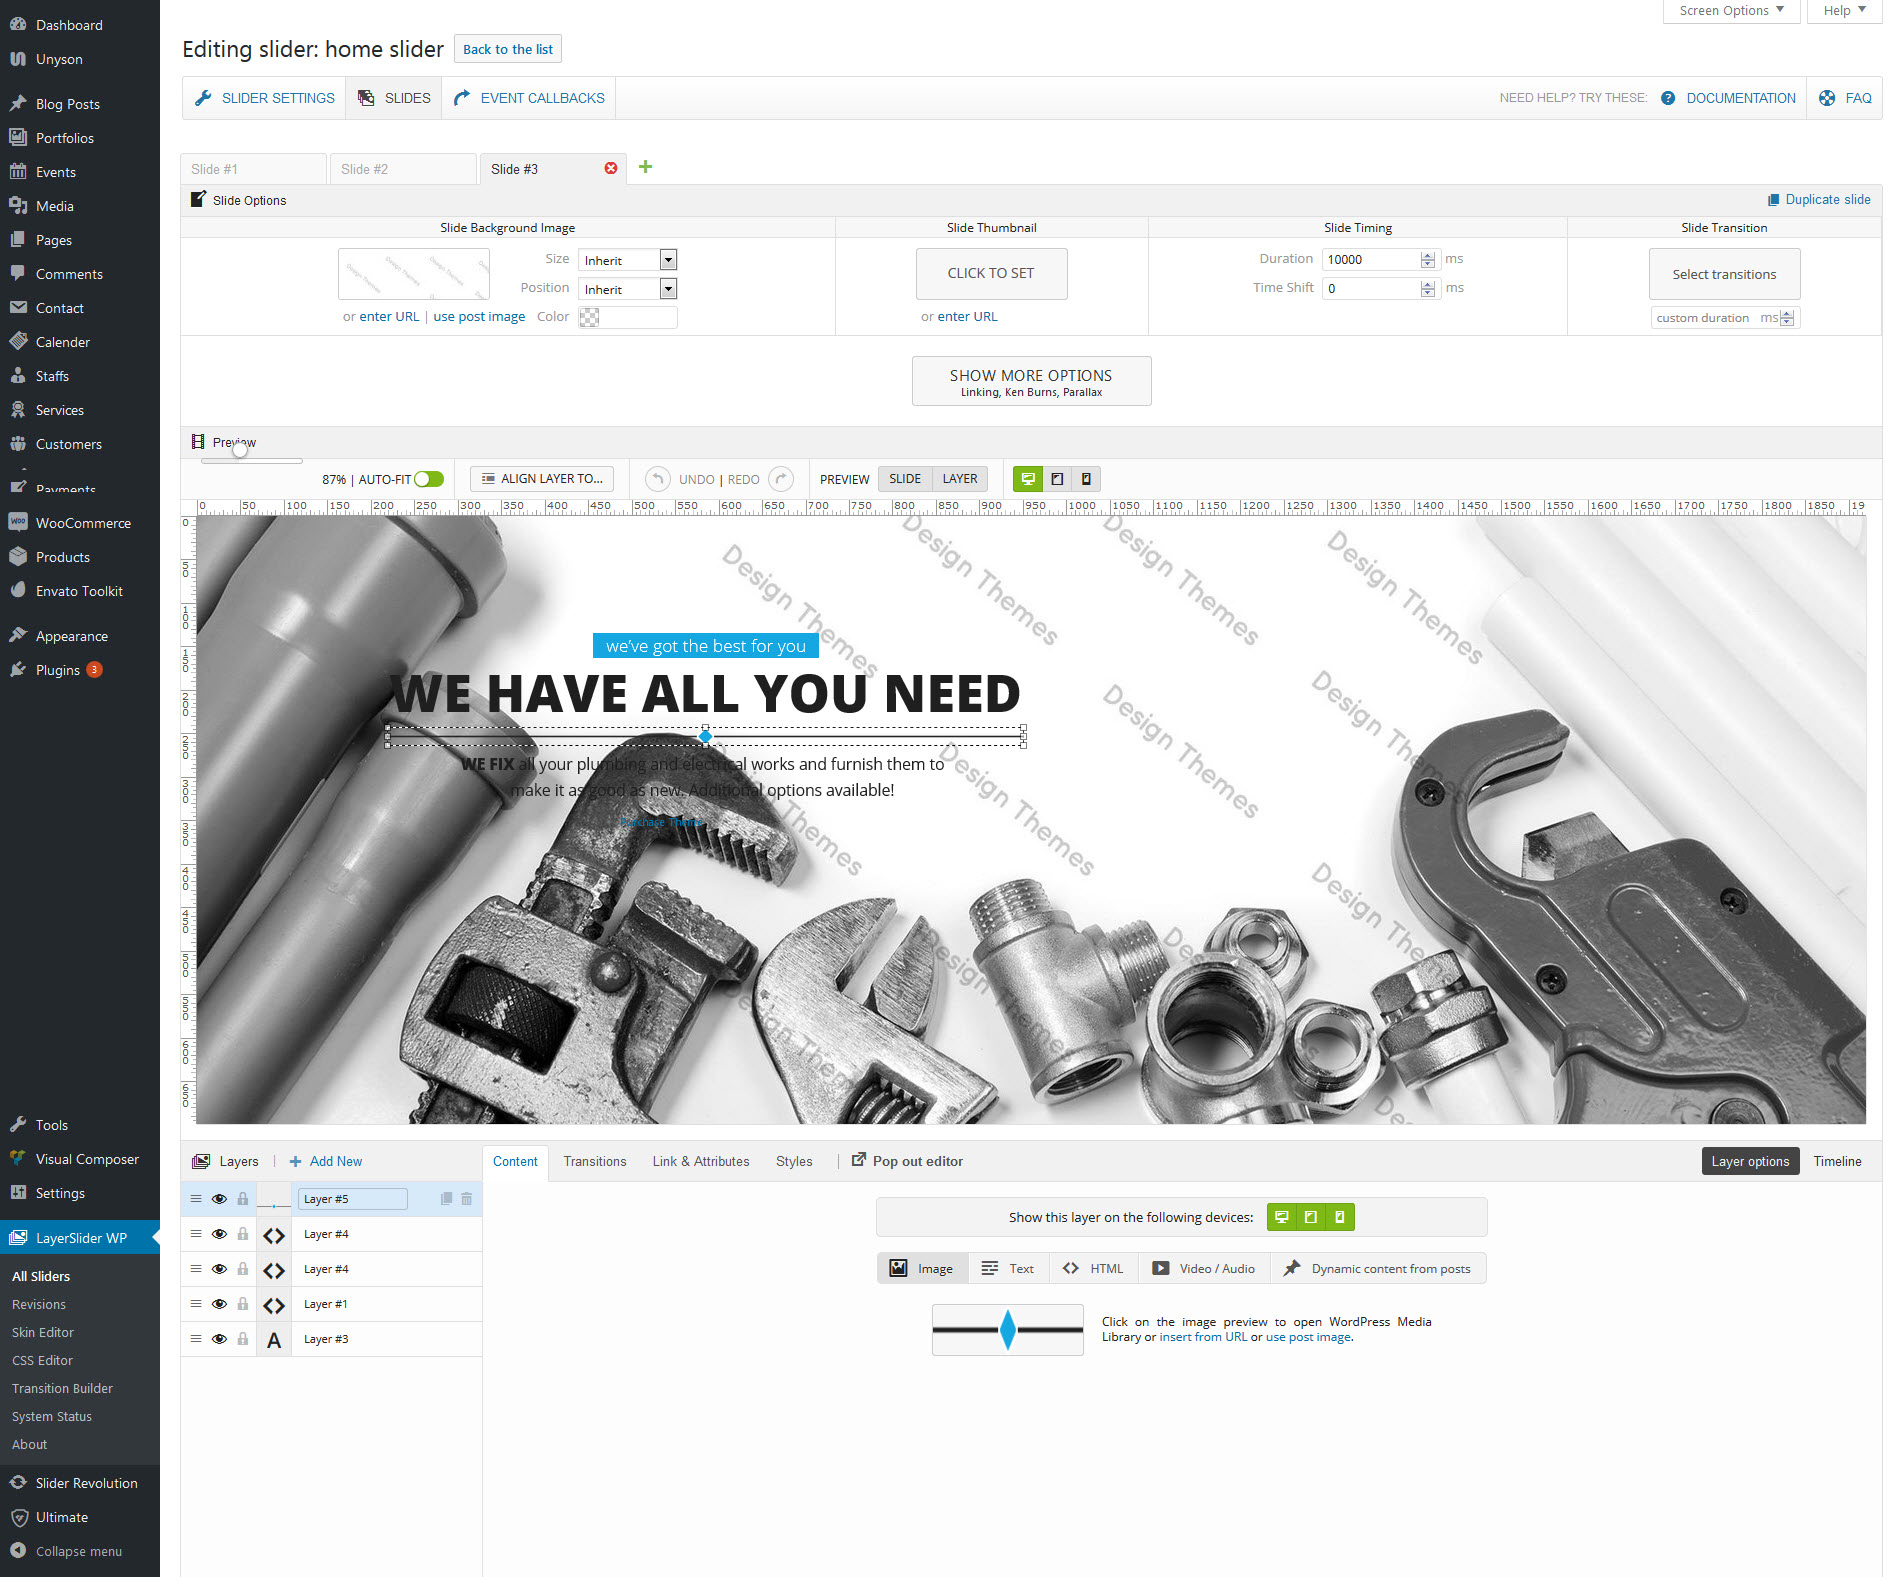Click the SHOW MORE OPTIONS button
Screen dimensions: 1901x1577
point(1031,381)
